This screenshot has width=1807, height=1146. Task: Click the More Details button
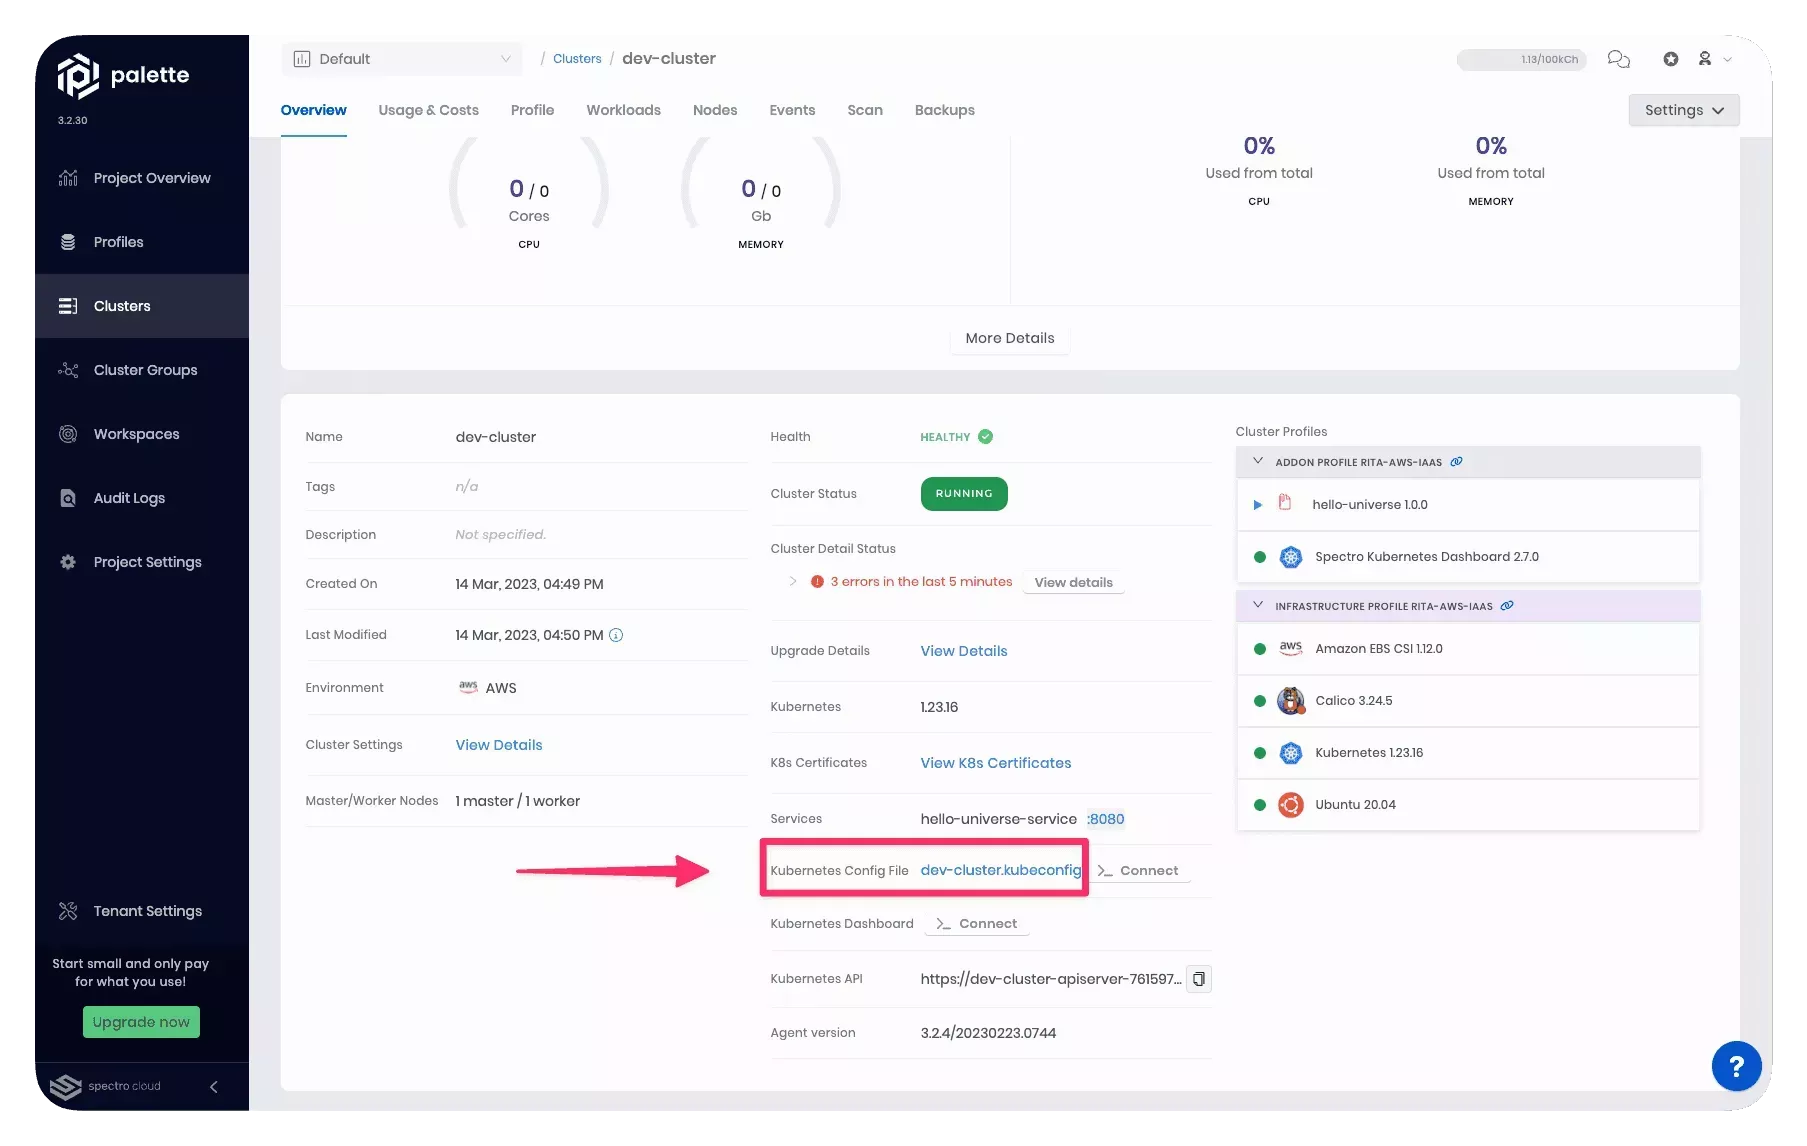click(1009, 338)
